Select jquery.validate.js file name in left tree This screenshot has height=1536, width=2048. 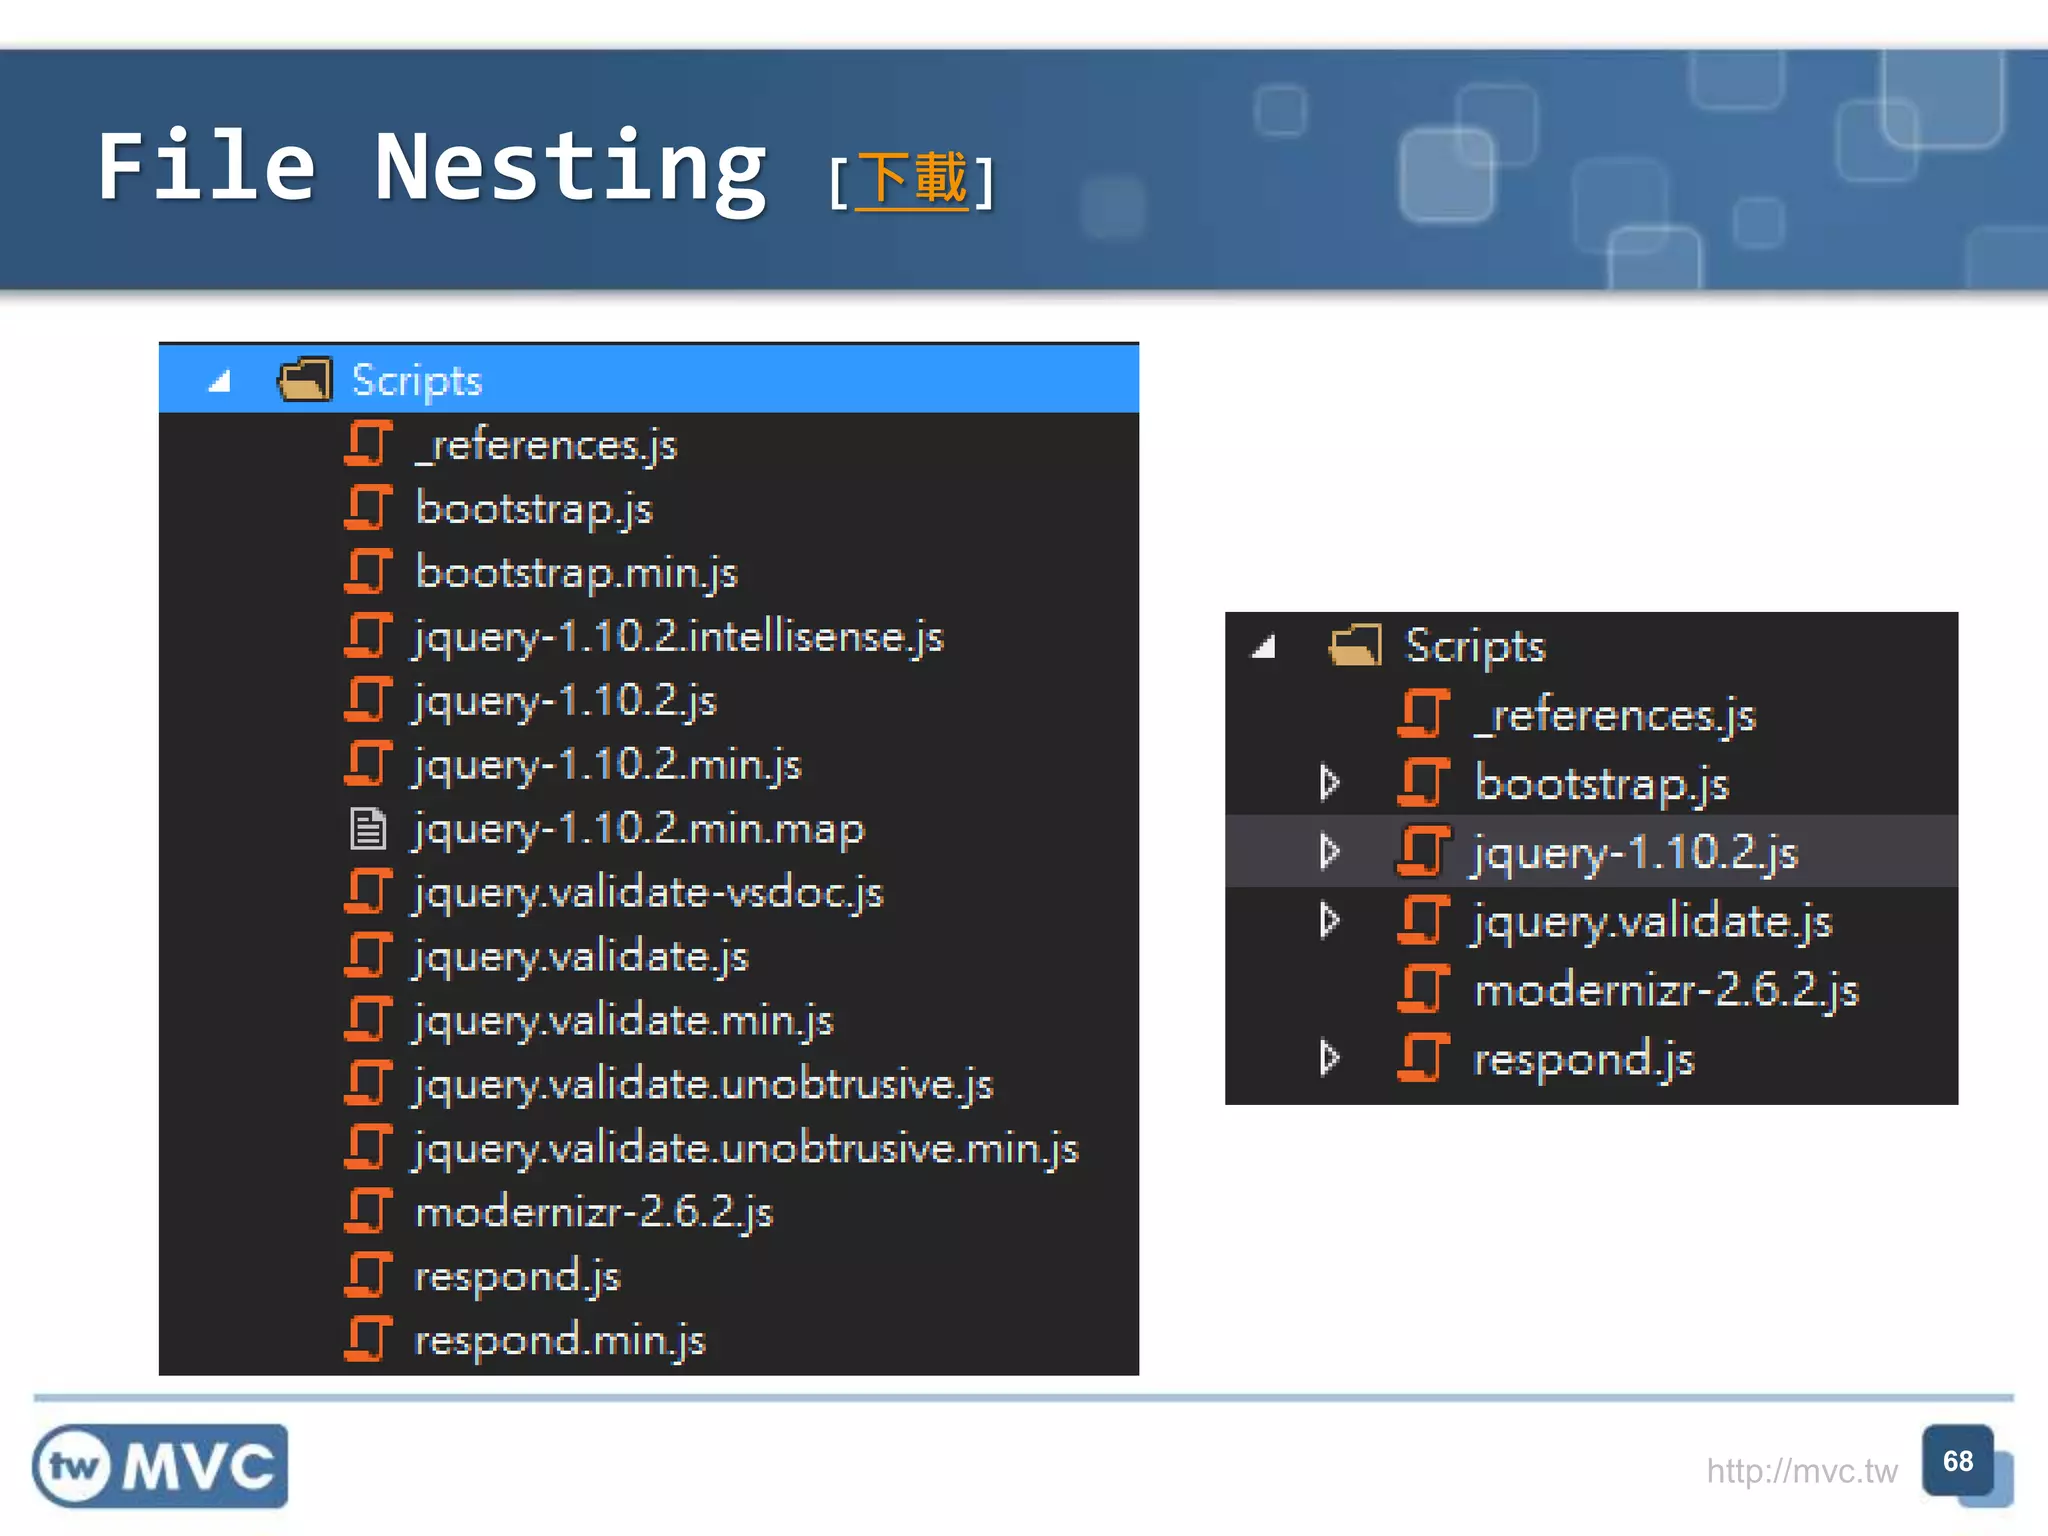coord(581,958)
